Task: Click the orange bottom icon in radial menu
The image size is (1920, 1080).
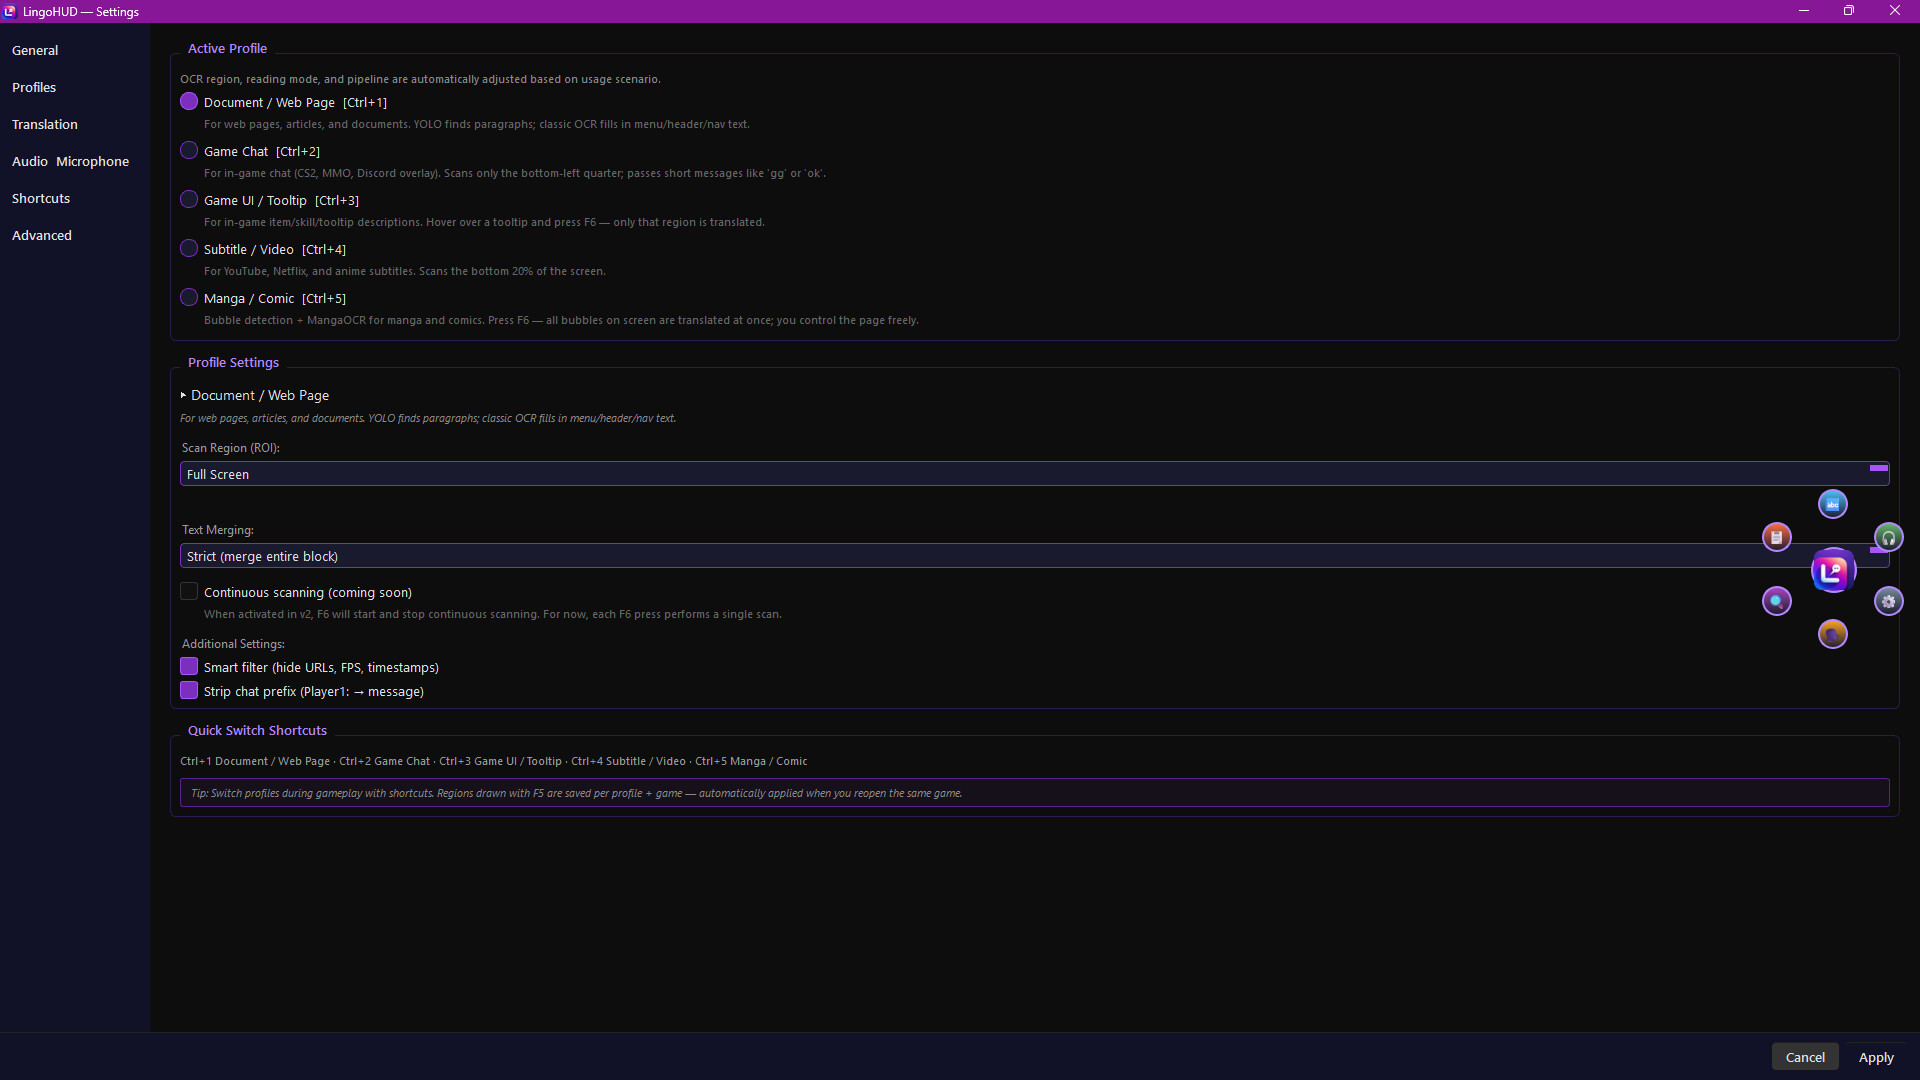Action: [1832, 634]
